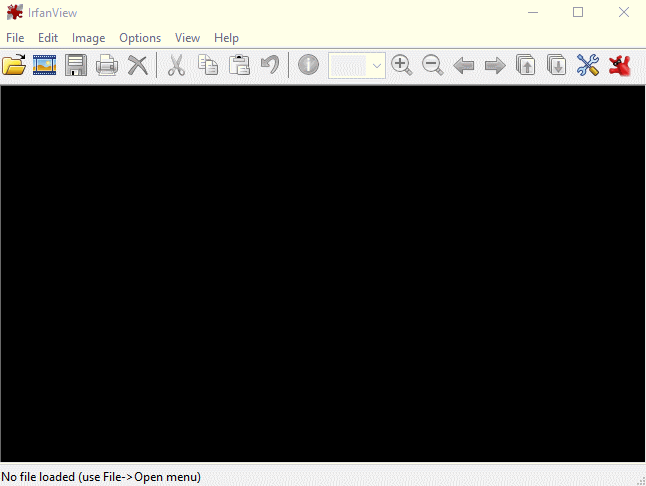This screenshot has height=486, width=646.
Task: Click the Save floppy disk icon
Action: [x=76, y=66]
